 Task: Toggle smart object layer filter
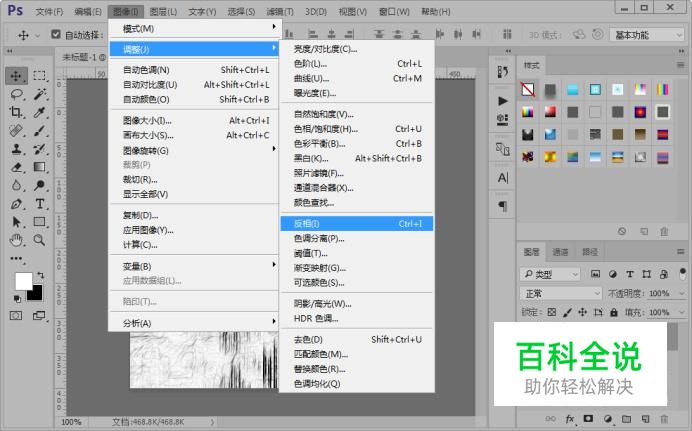coord(663,274)
